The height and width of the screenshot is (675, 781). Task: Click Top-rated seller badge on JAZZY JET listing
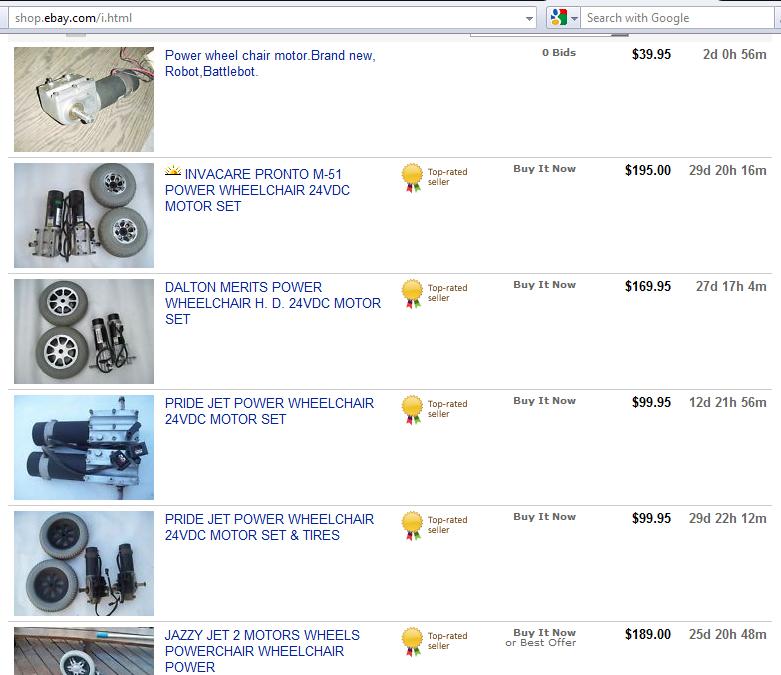412,641
